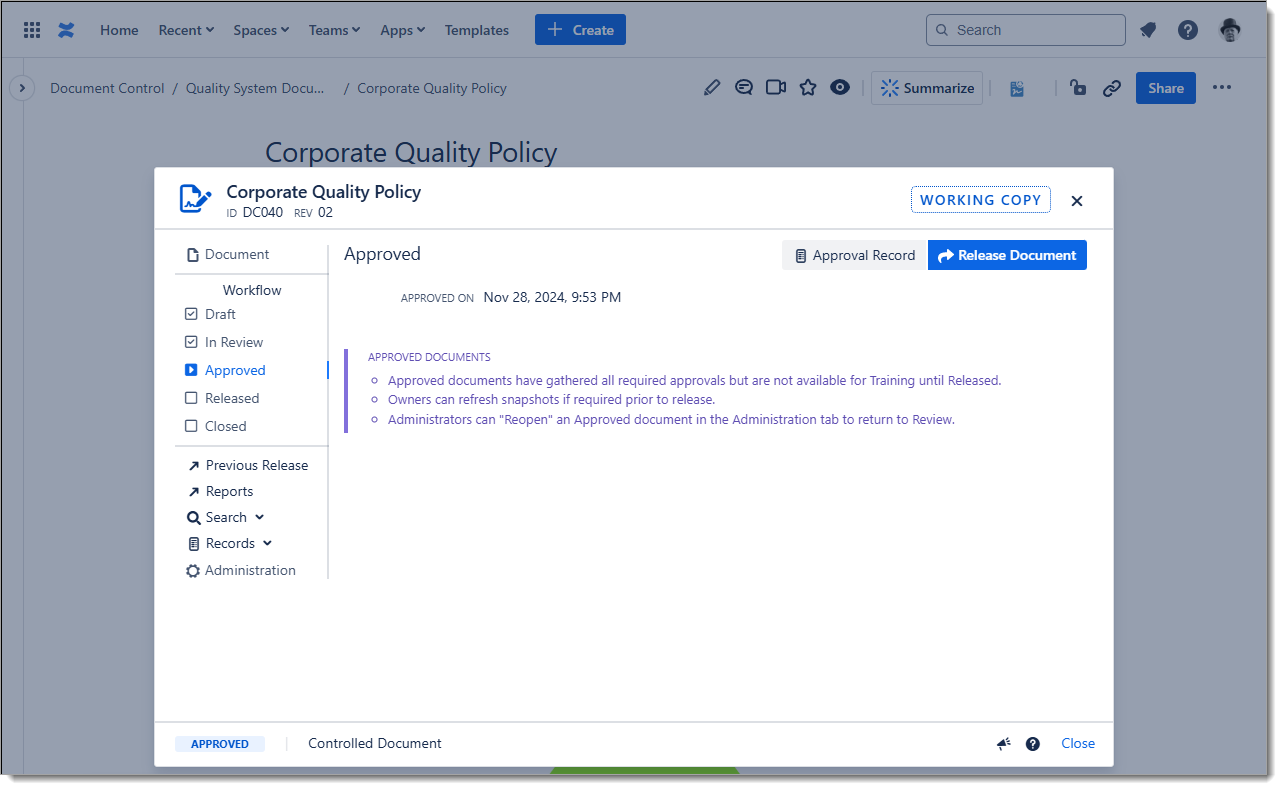
Task: Open the app switcher grid icon
Action: (x=32, y=30)
